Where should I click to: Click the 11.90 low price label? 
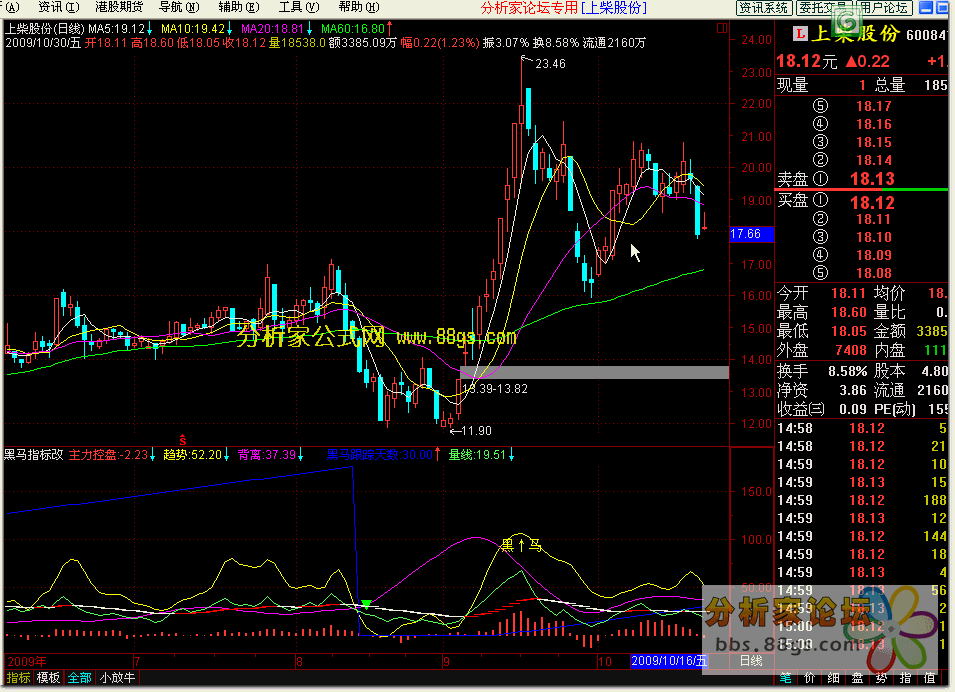(476, 431)
